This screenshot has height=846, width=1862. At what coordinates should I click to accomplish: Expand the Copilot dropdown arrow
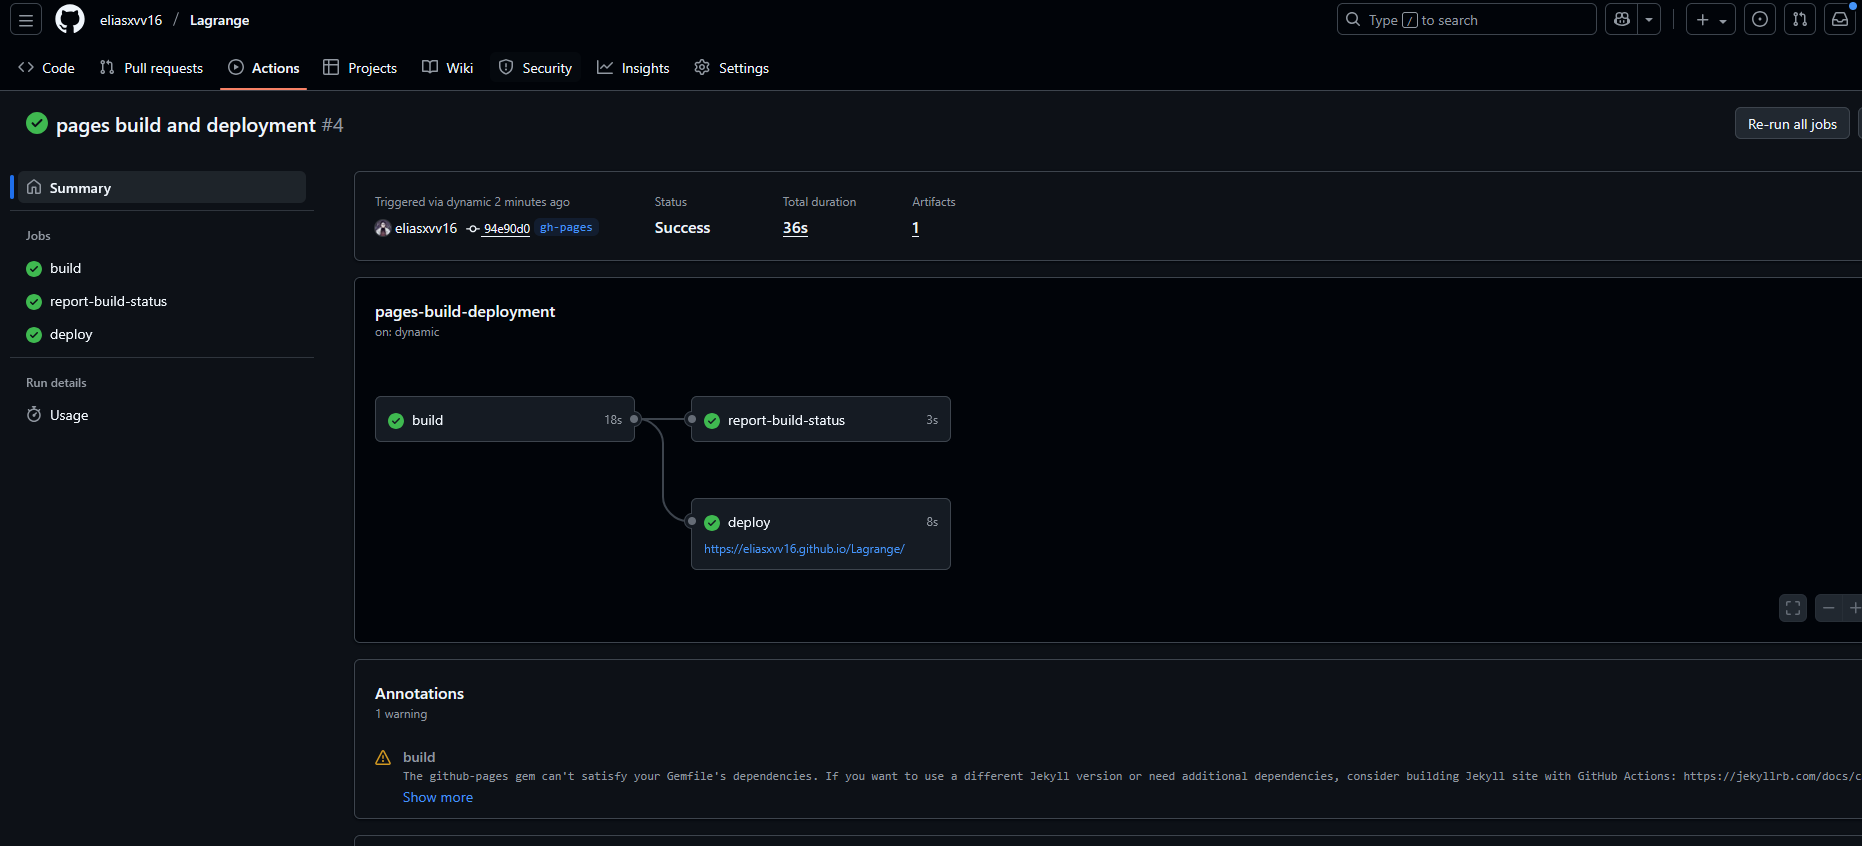click(1649, 20)
